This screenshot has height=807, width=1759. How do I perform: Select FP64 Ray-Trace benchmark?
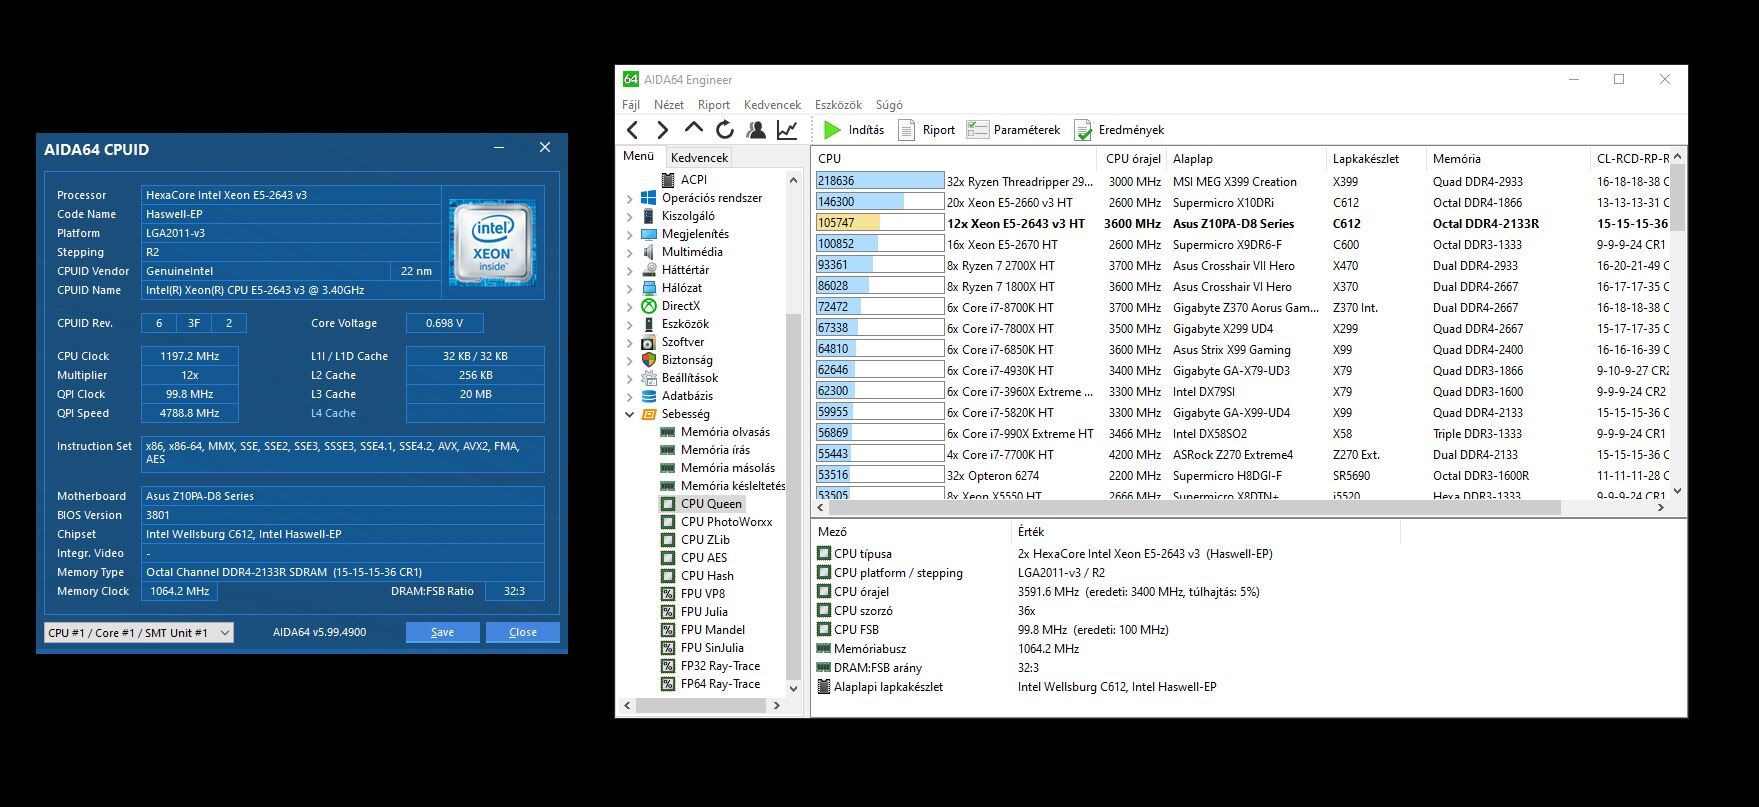pos(720,684)
